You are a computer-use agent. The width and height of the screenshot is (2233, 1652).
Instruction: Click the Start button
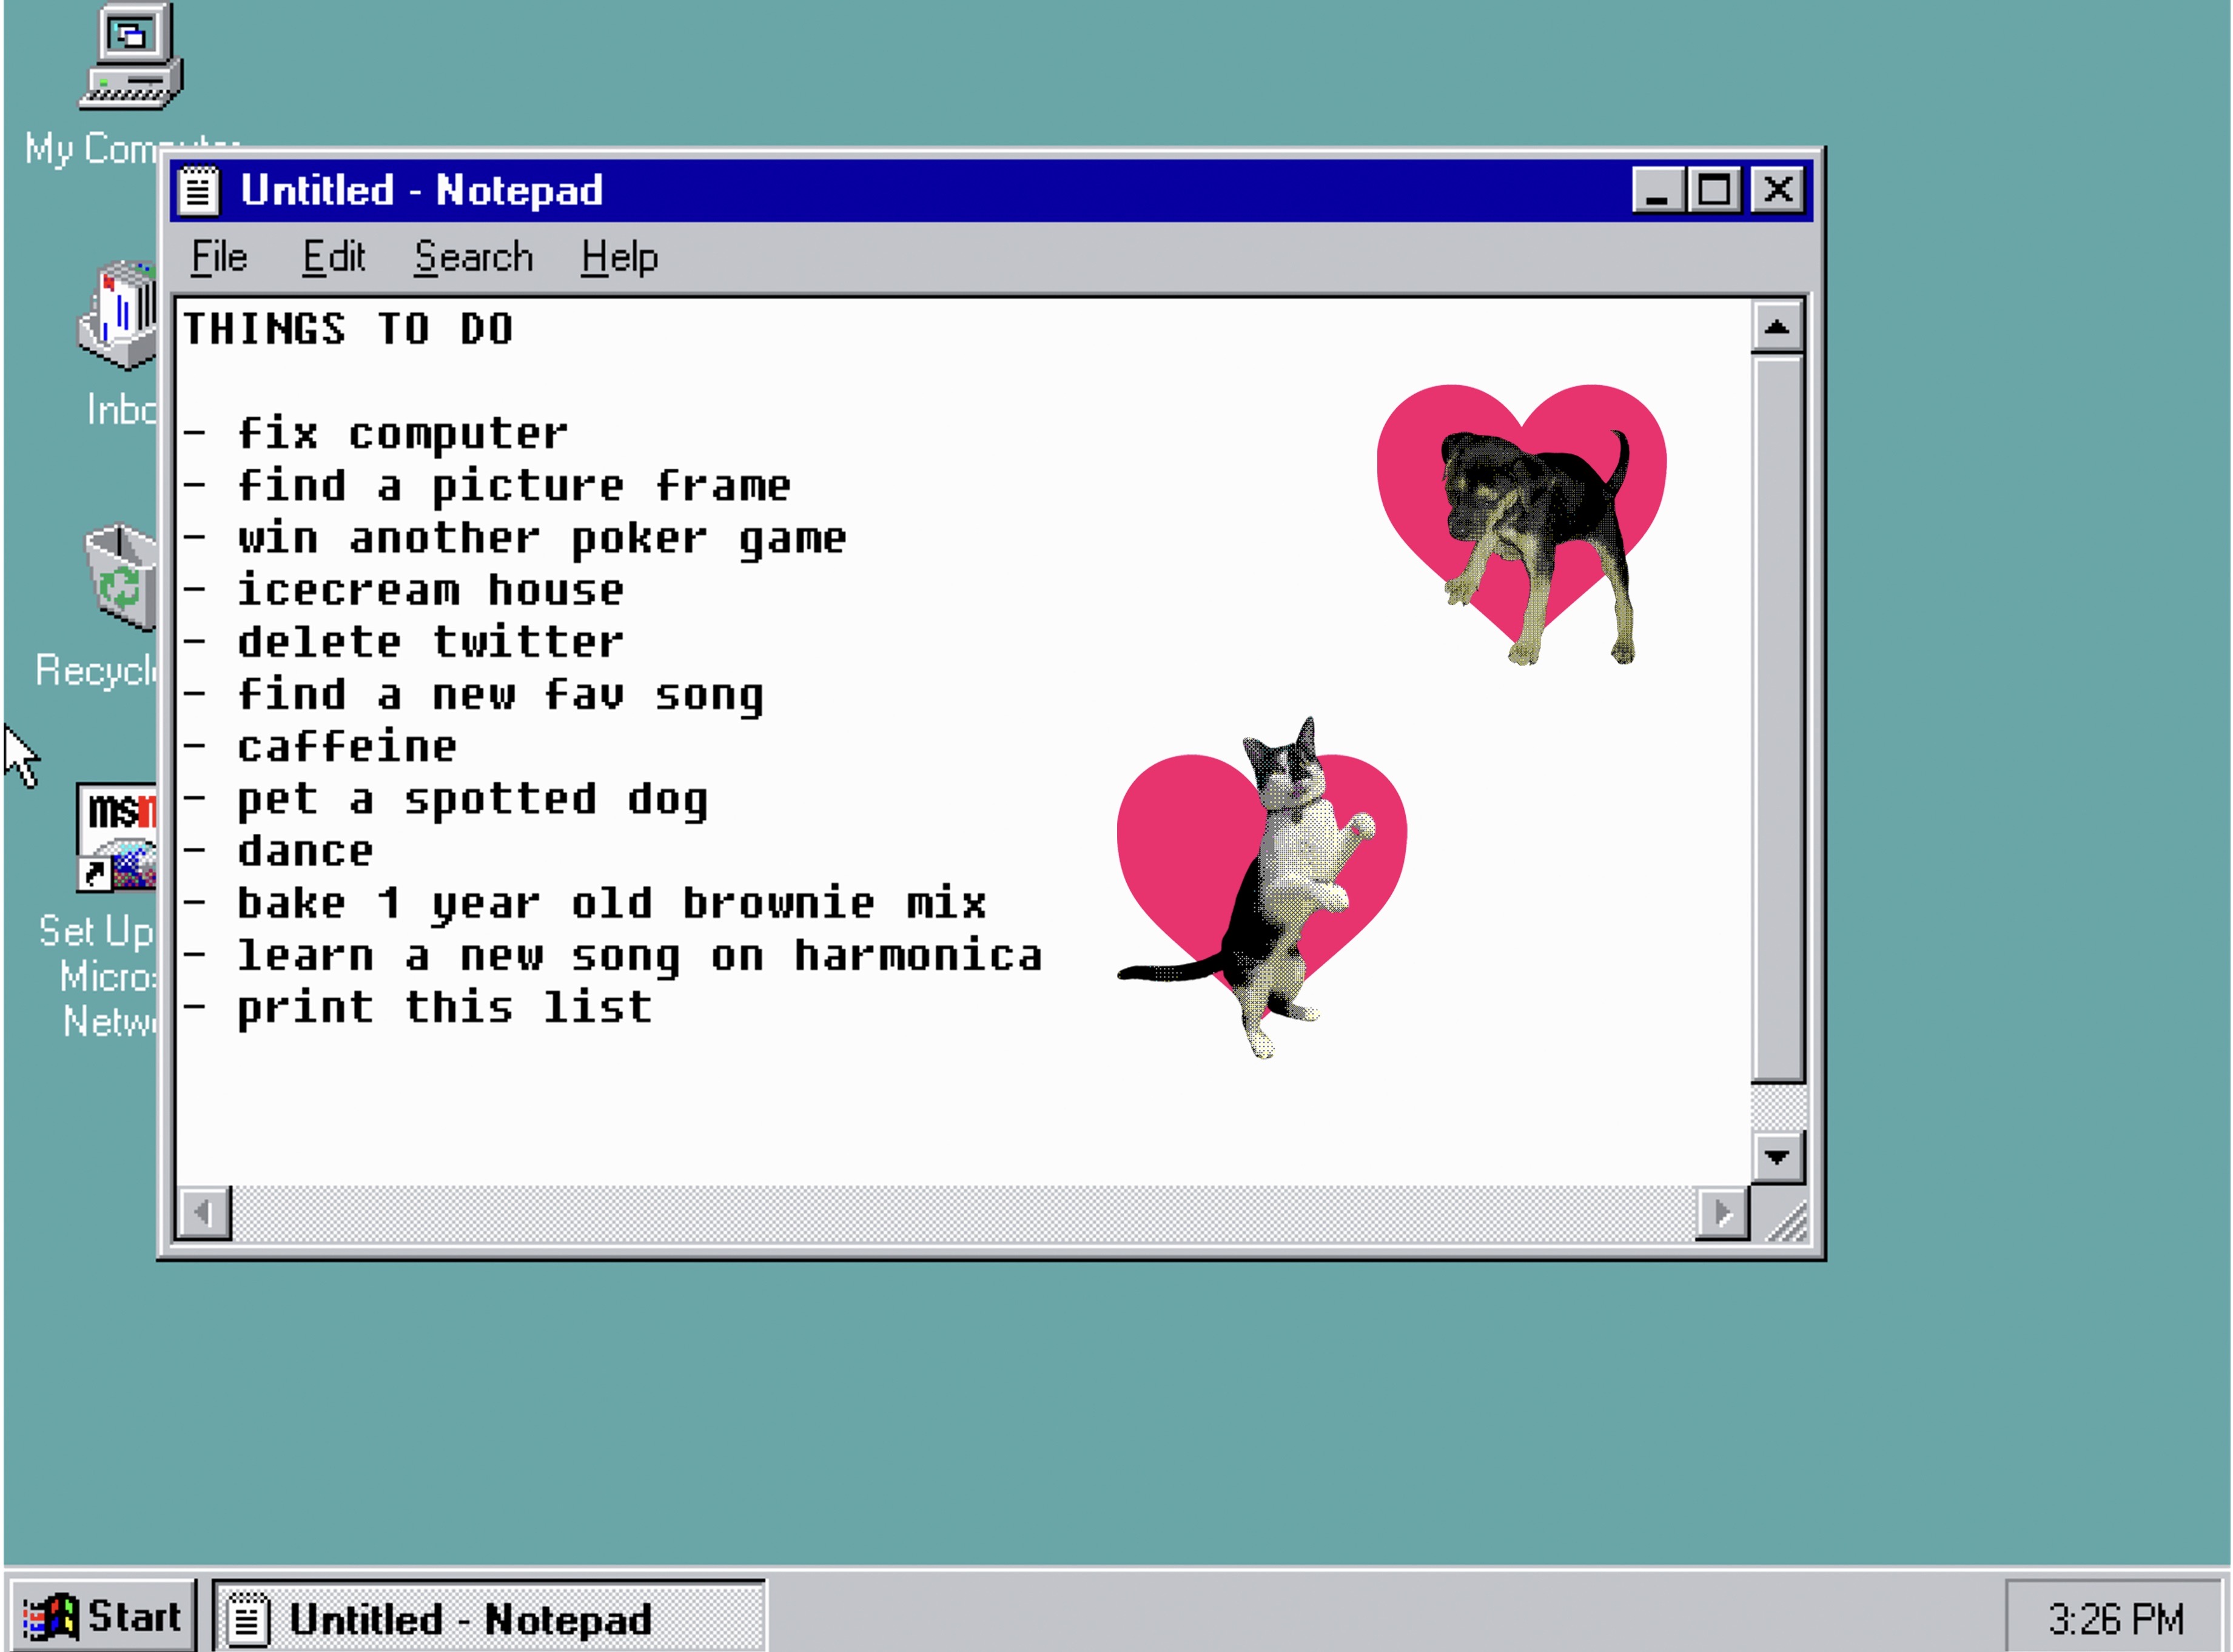pyautogui.click(x=103, y=1617)
